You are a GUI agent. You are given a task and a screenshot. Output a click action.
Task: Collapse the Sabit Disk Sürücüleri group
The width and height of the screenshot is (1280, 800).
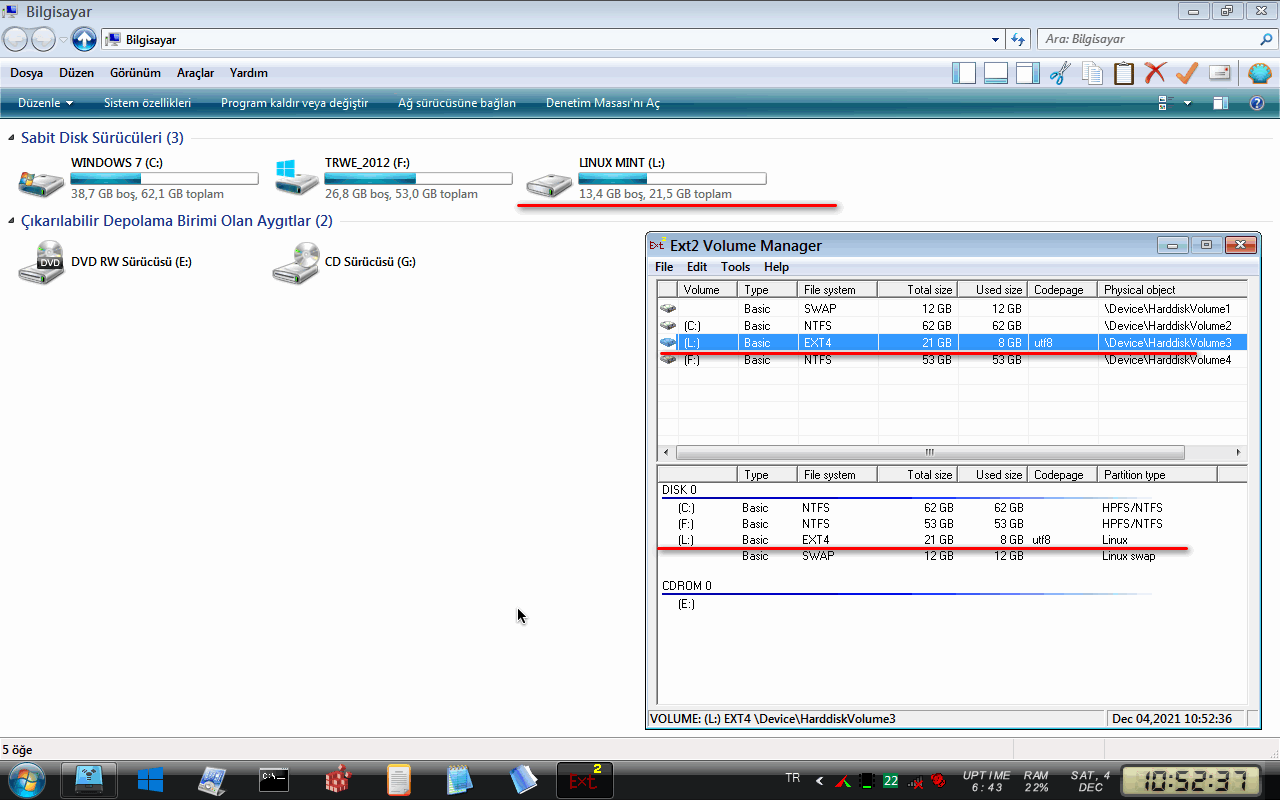click(12, 138)
